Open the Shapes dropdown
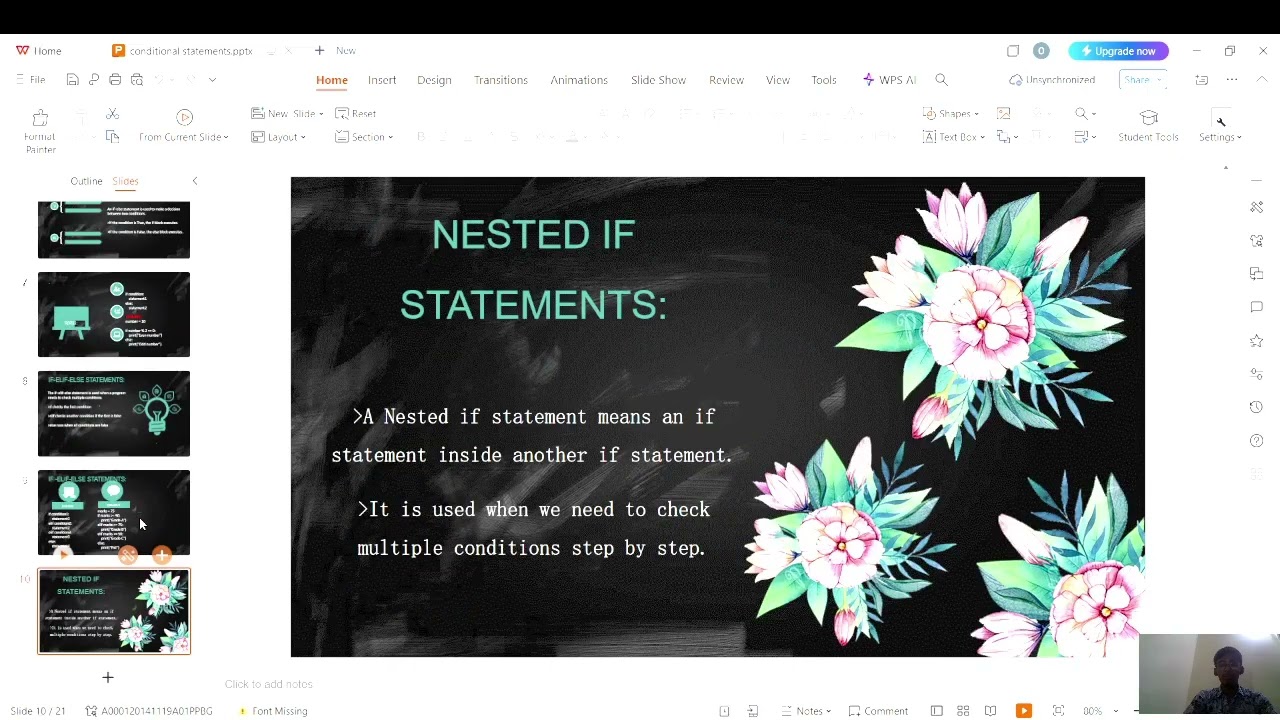The height and width of the screenshot is (720, 1280). tap(951, 114)
